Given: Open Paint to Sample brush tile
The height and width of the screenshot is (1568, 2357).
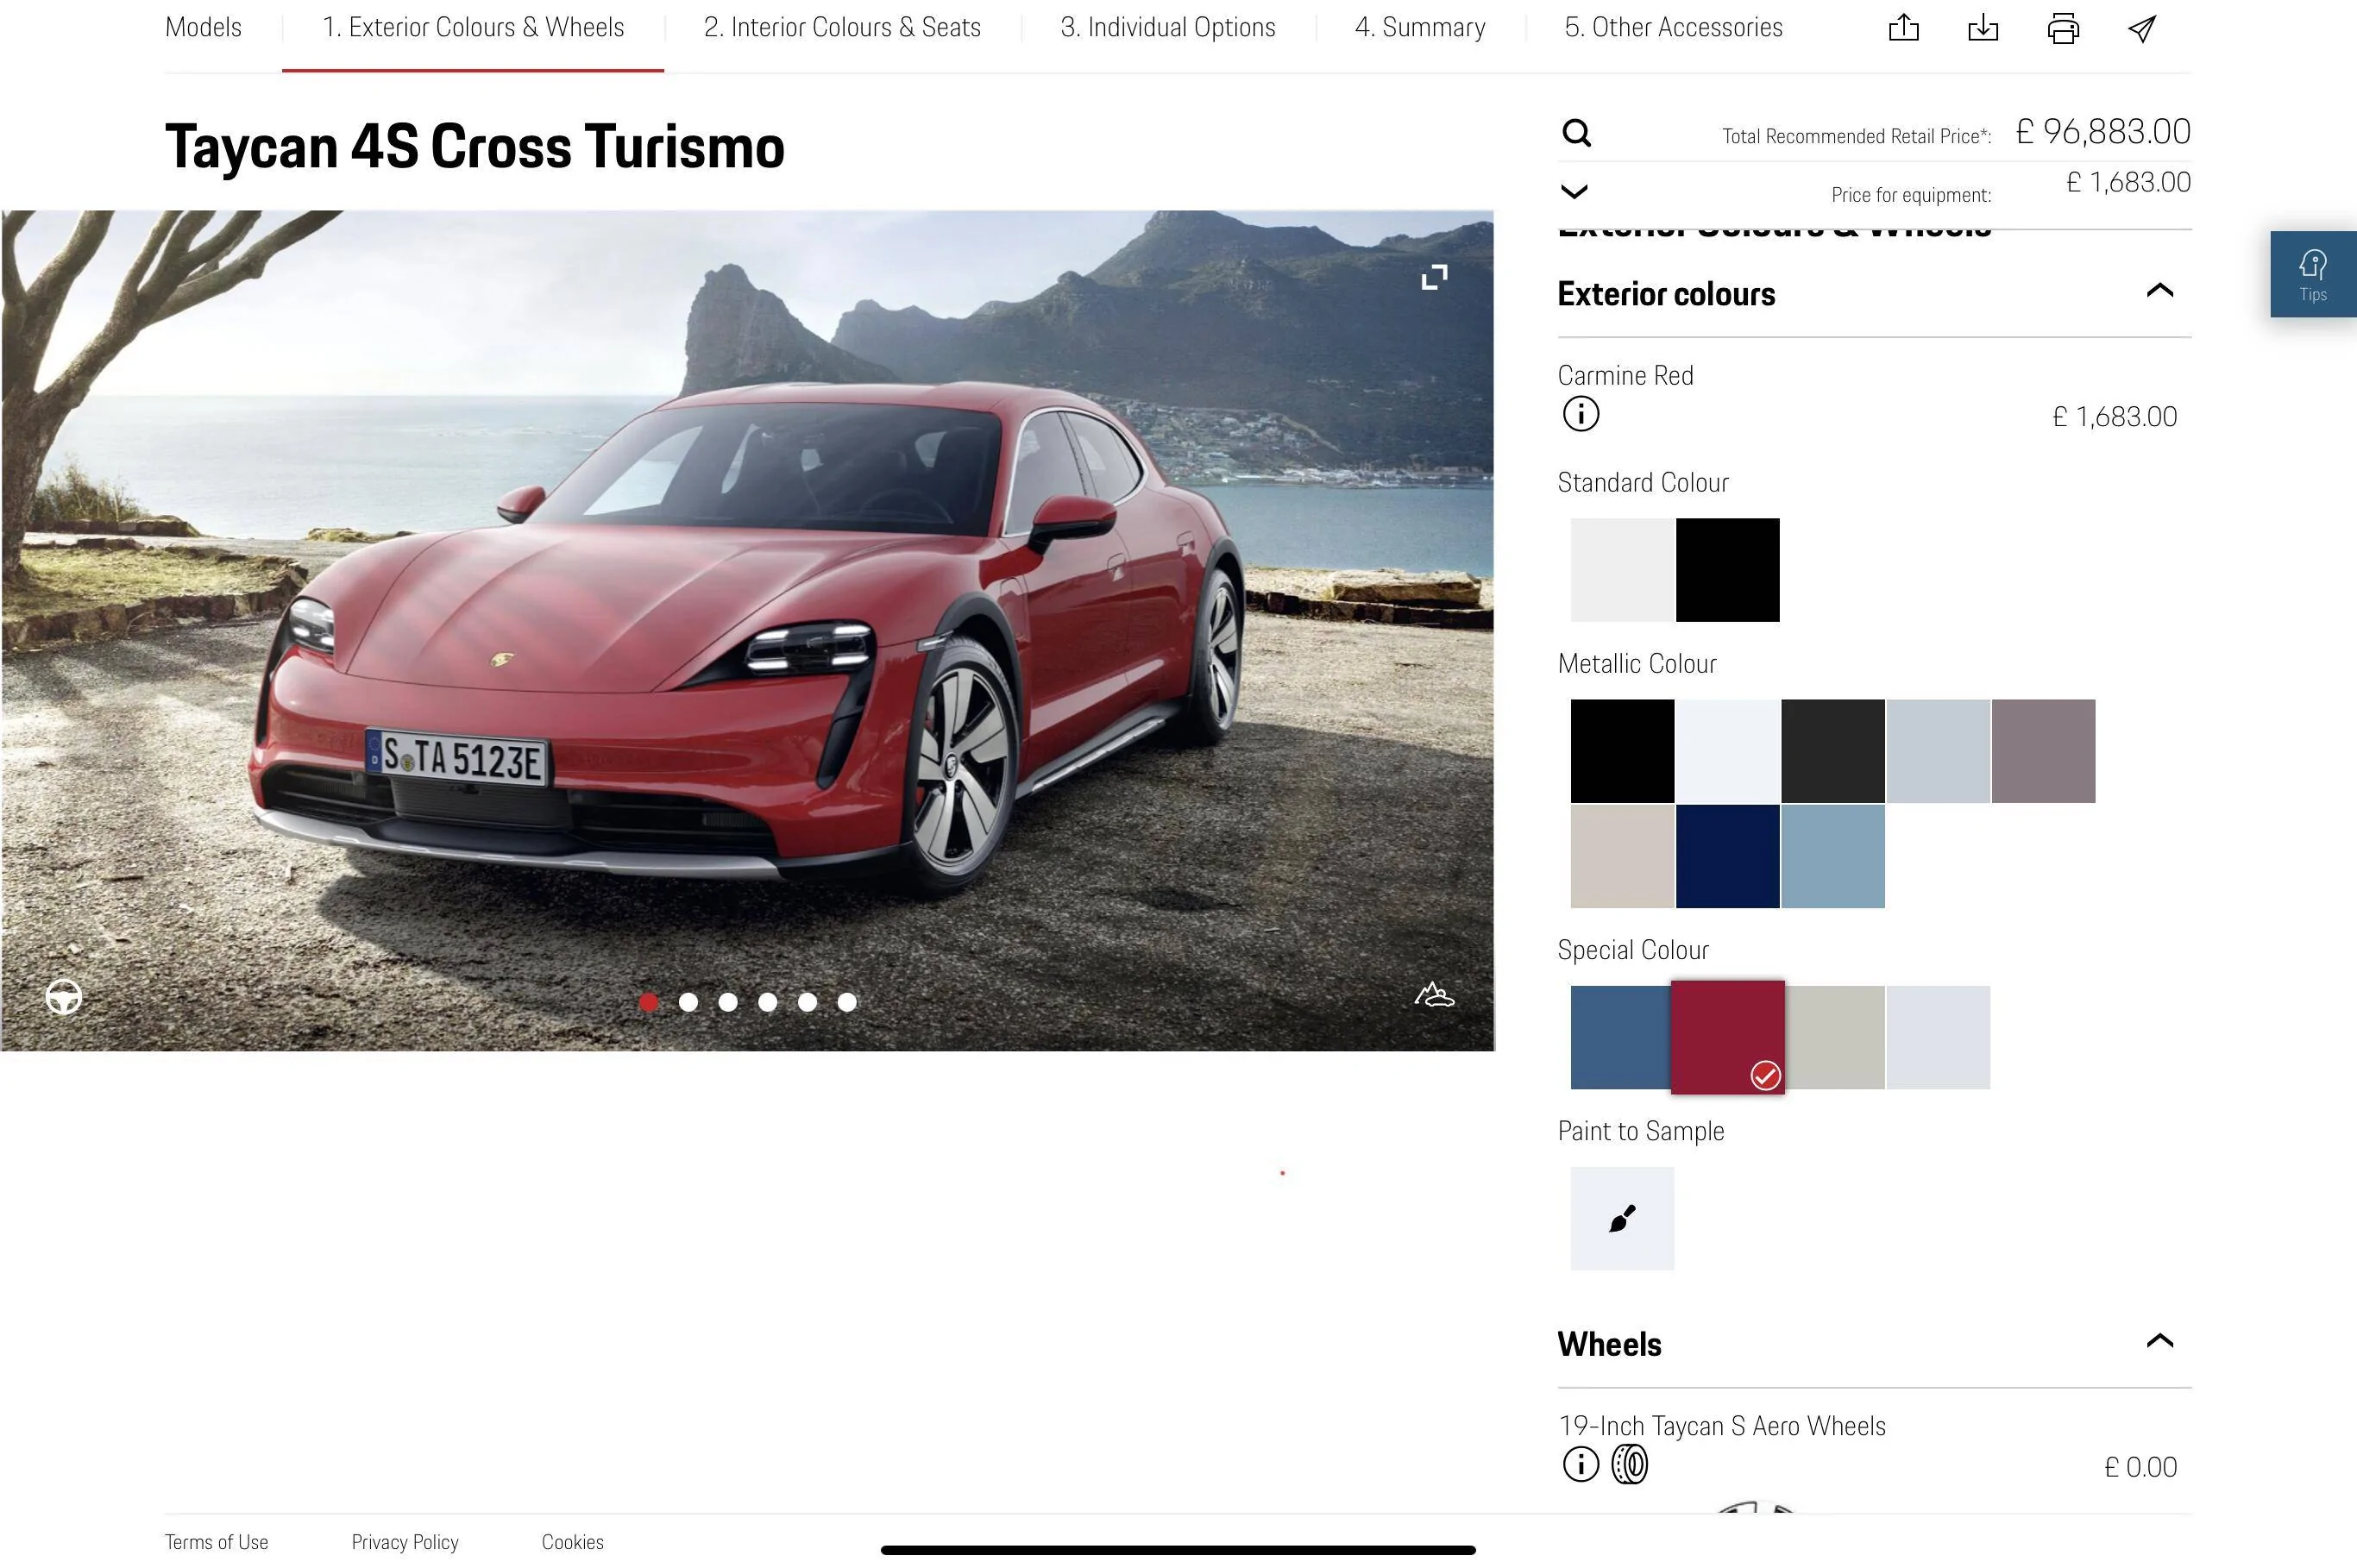Looking at the screenshot, I should tap(1622, 1218).
